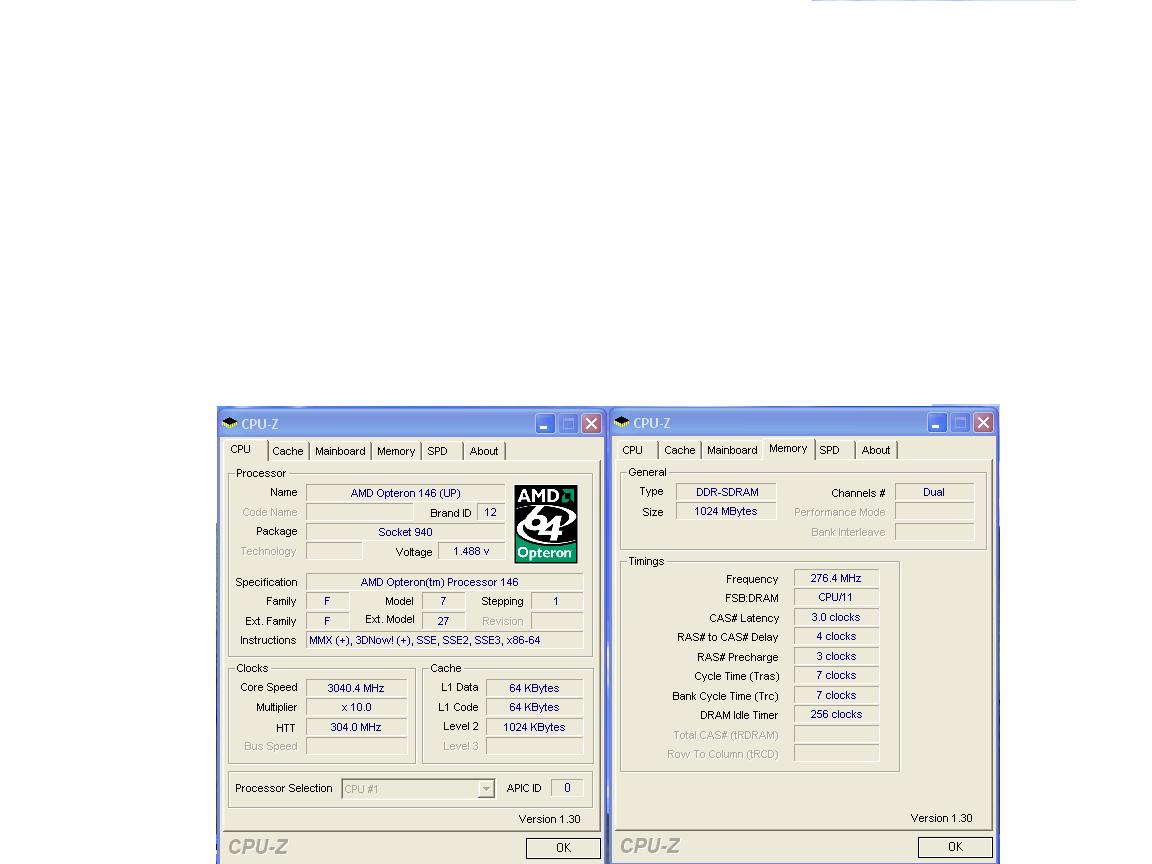Screen dimensions: 1152x864
Task: Select Memory tab in left CPU-Z window
Action: coord(396,451)
